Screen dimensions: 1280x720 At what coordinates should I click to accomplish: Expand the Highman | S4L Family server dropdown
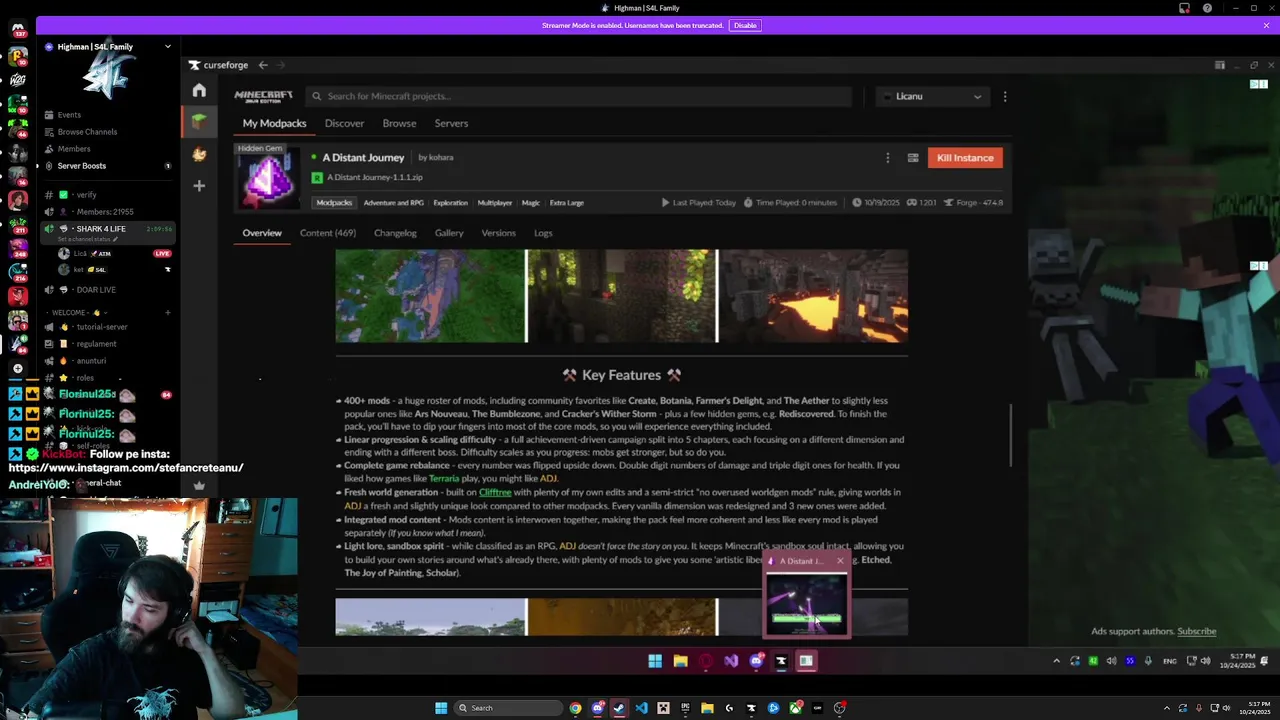coord(168,47)
